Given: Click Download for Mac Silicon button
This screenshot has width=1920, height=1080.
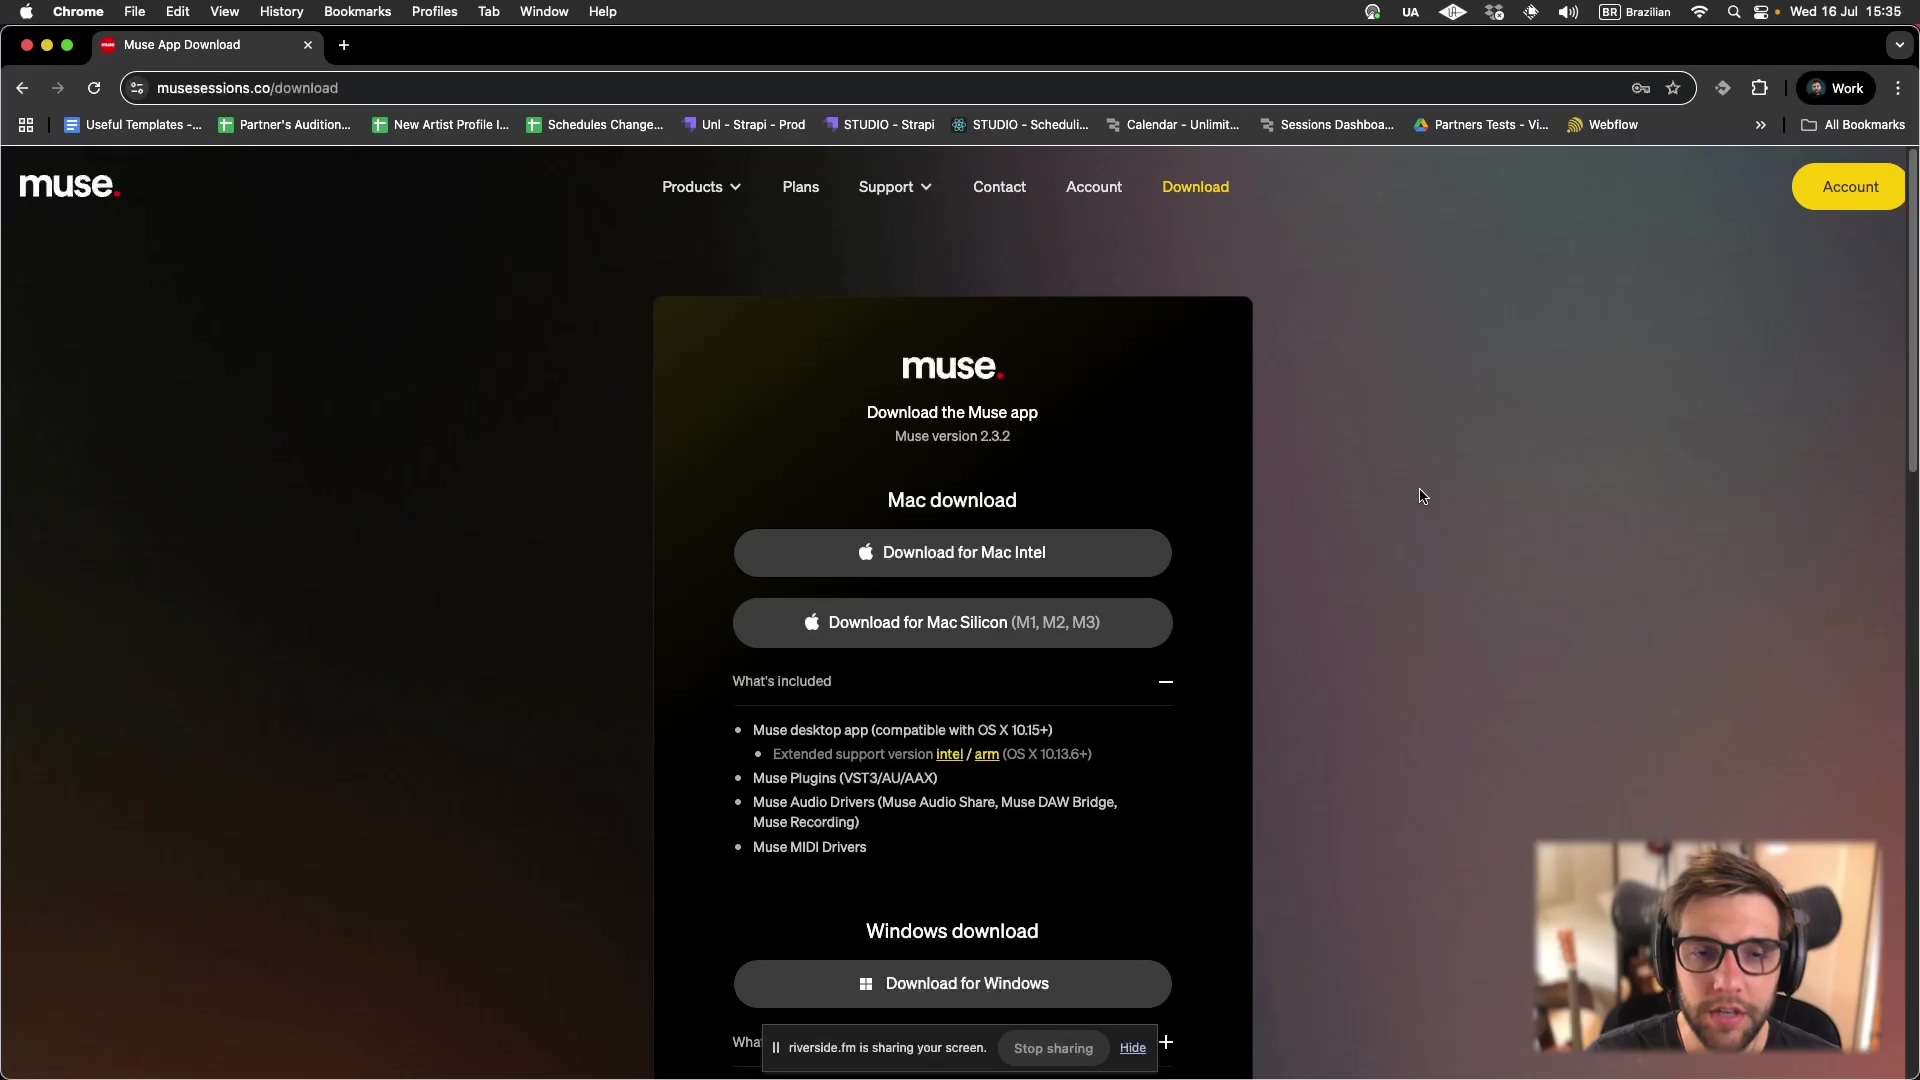Looking at the screenshot, I should click(952, 623).
